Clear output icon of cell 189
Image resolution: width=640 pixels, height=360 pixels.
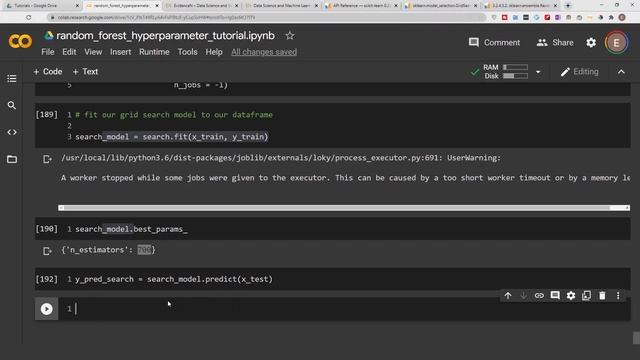[47, 159]
